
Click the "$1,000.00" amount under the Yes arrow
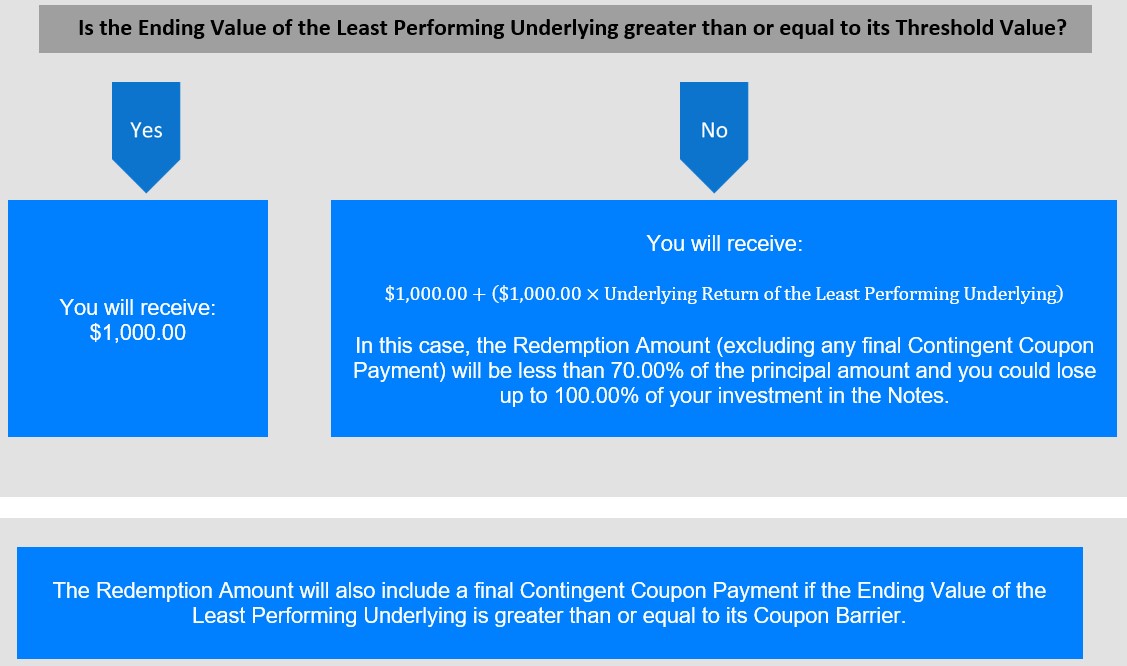pos(138,333)
